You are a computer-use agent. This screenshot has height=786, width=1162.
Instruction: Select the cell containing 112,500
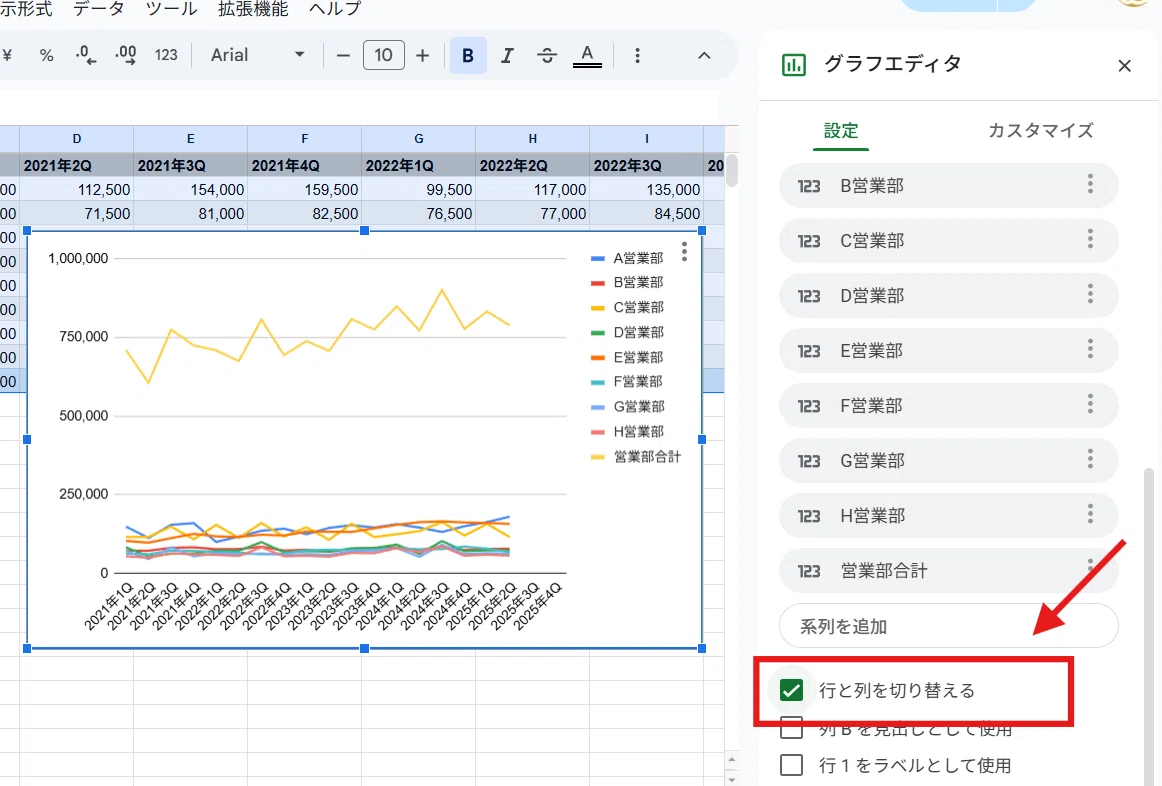76,190
